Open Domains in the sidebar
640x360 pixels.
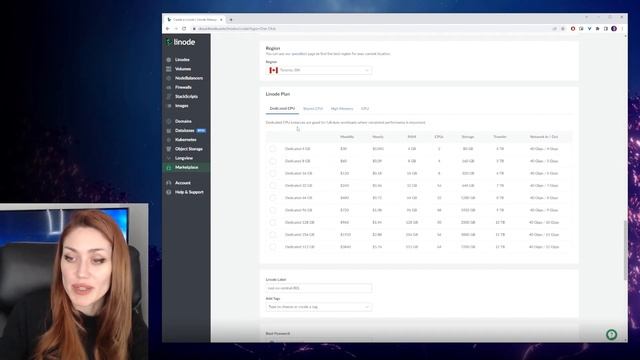coord(183,121)
